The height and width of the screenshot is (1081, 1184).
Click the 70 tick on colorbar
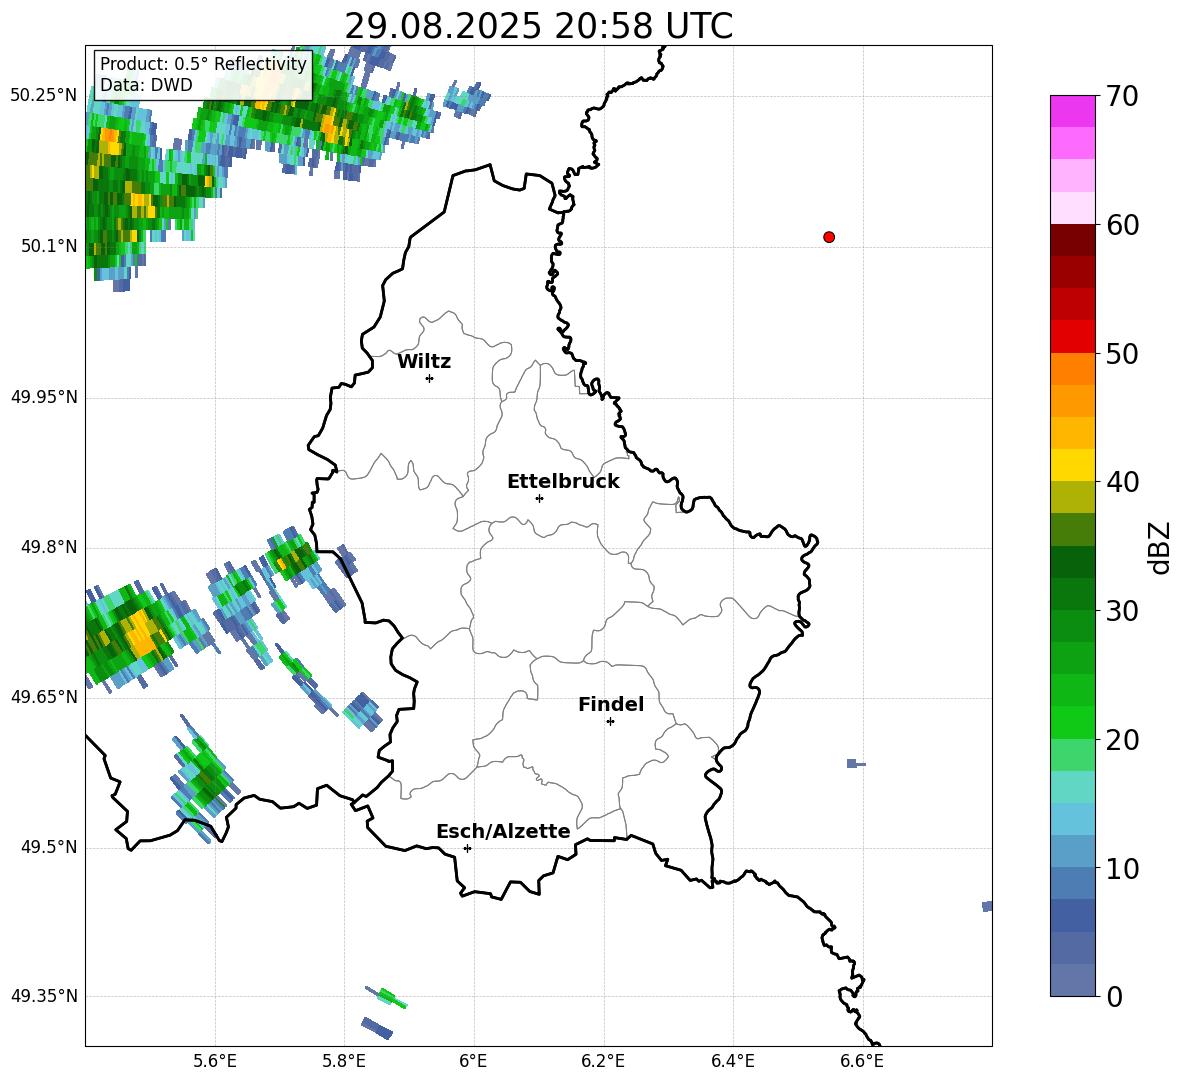[x=1121, y=97]
